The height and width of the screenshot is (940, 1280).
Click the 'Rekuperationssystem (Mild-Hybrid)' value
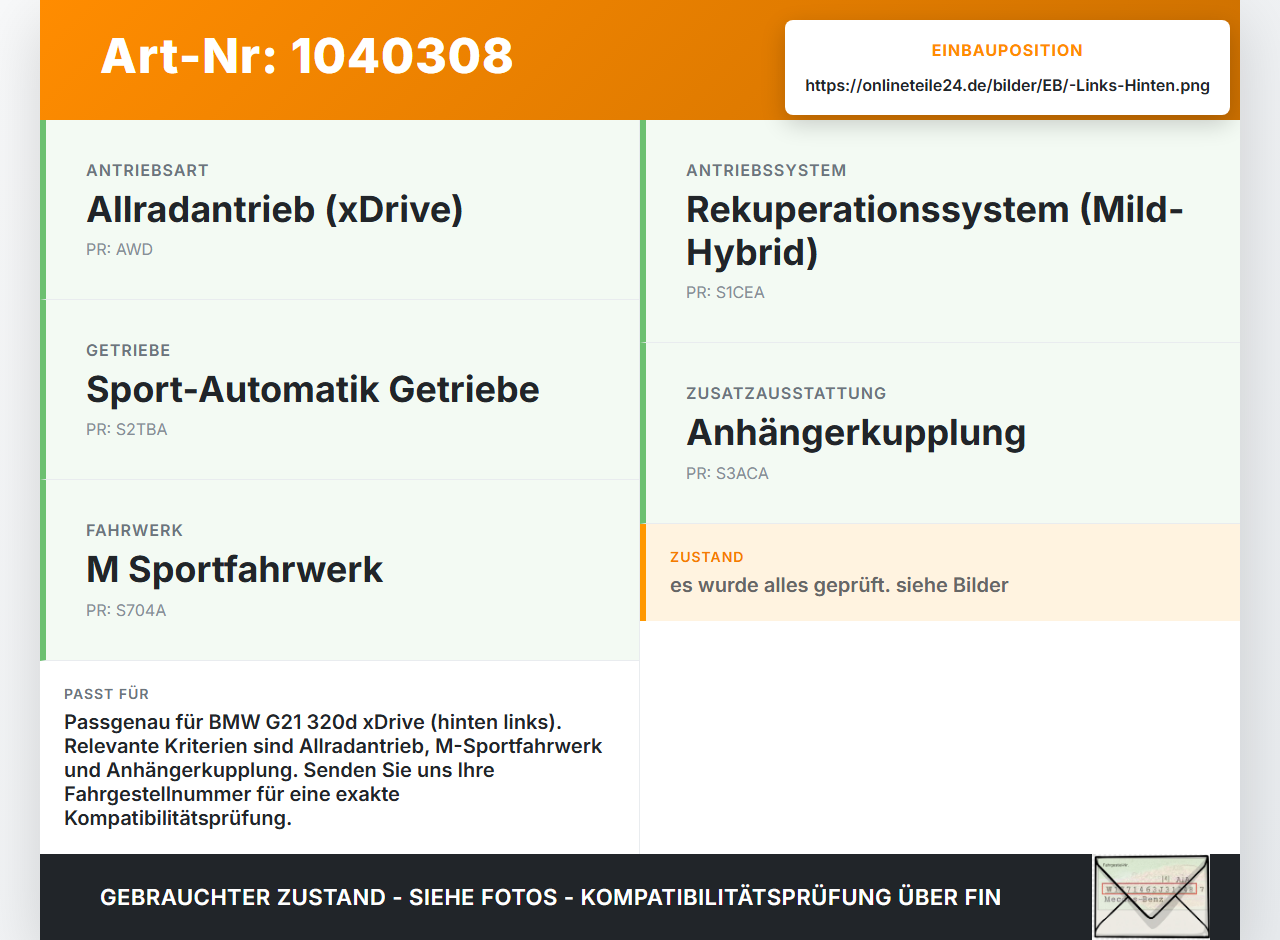coord(935,230)
